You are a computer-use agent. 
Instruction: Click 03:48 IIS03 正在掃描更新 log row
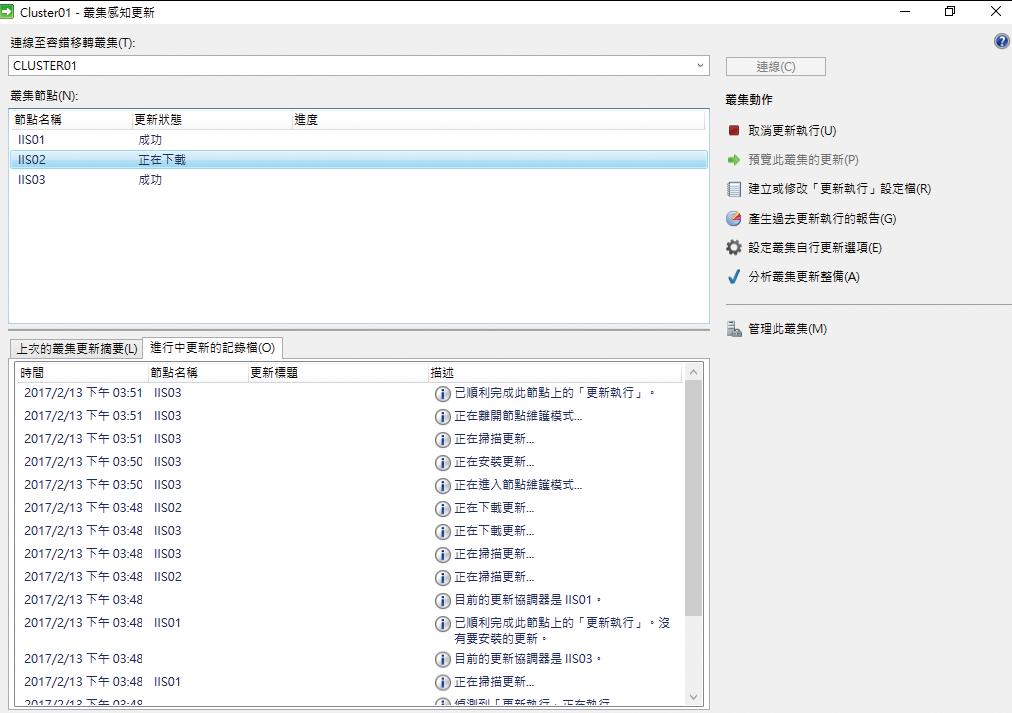pyautogui.click(x=349, y=554)
